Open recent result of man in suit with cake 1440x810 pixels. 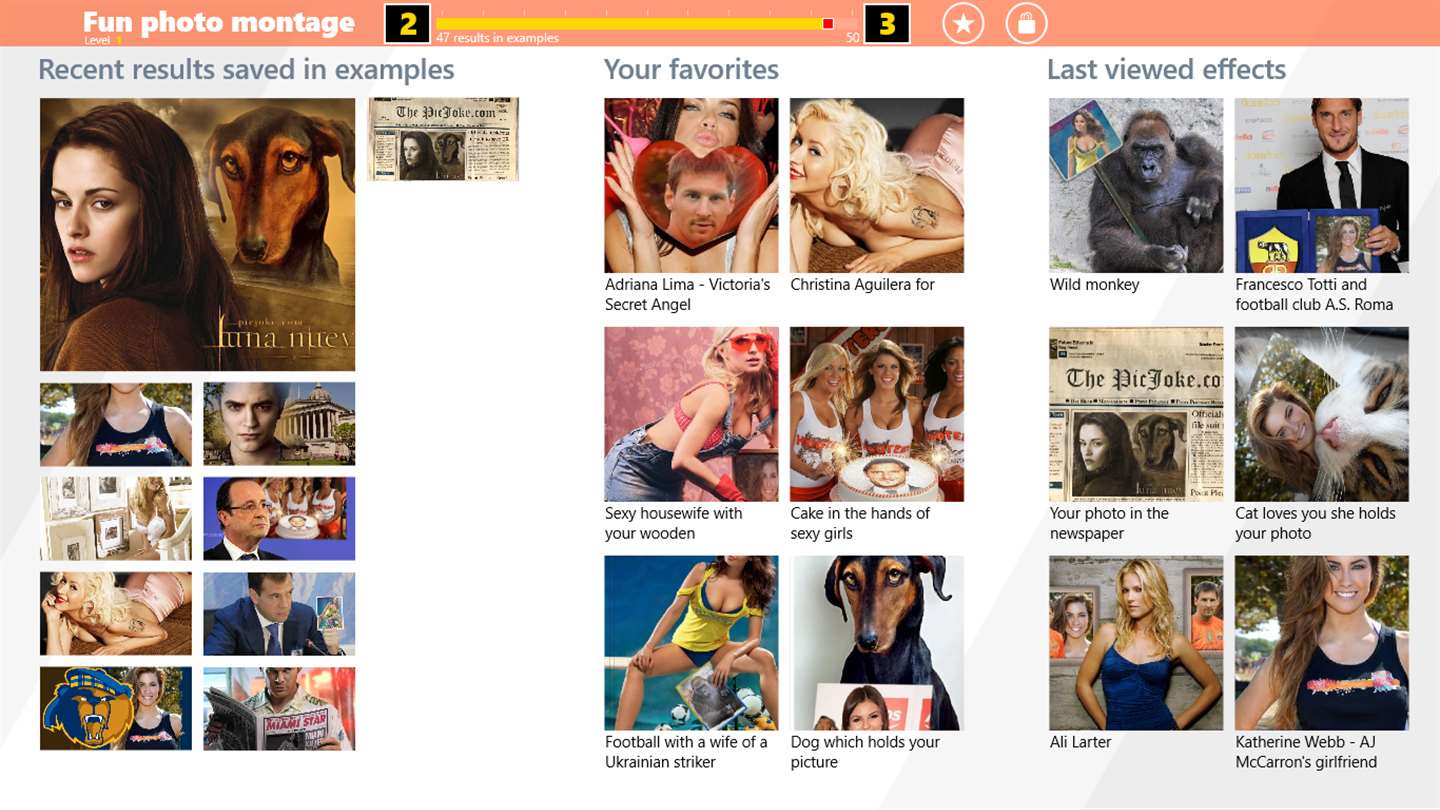tap(279, 518)
